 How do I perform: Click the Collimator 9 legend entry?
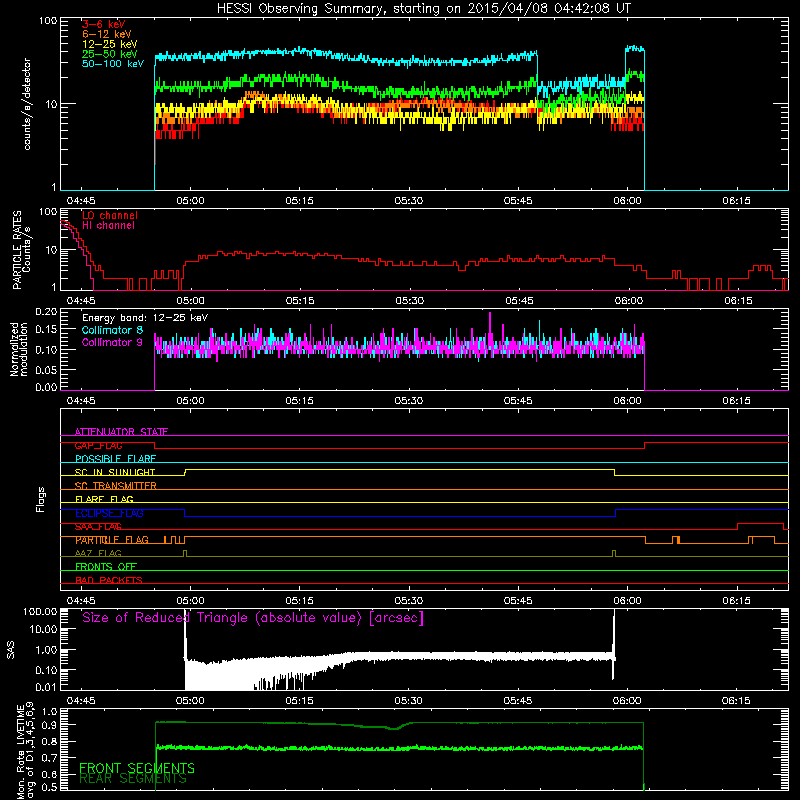(x=112, y=342)
